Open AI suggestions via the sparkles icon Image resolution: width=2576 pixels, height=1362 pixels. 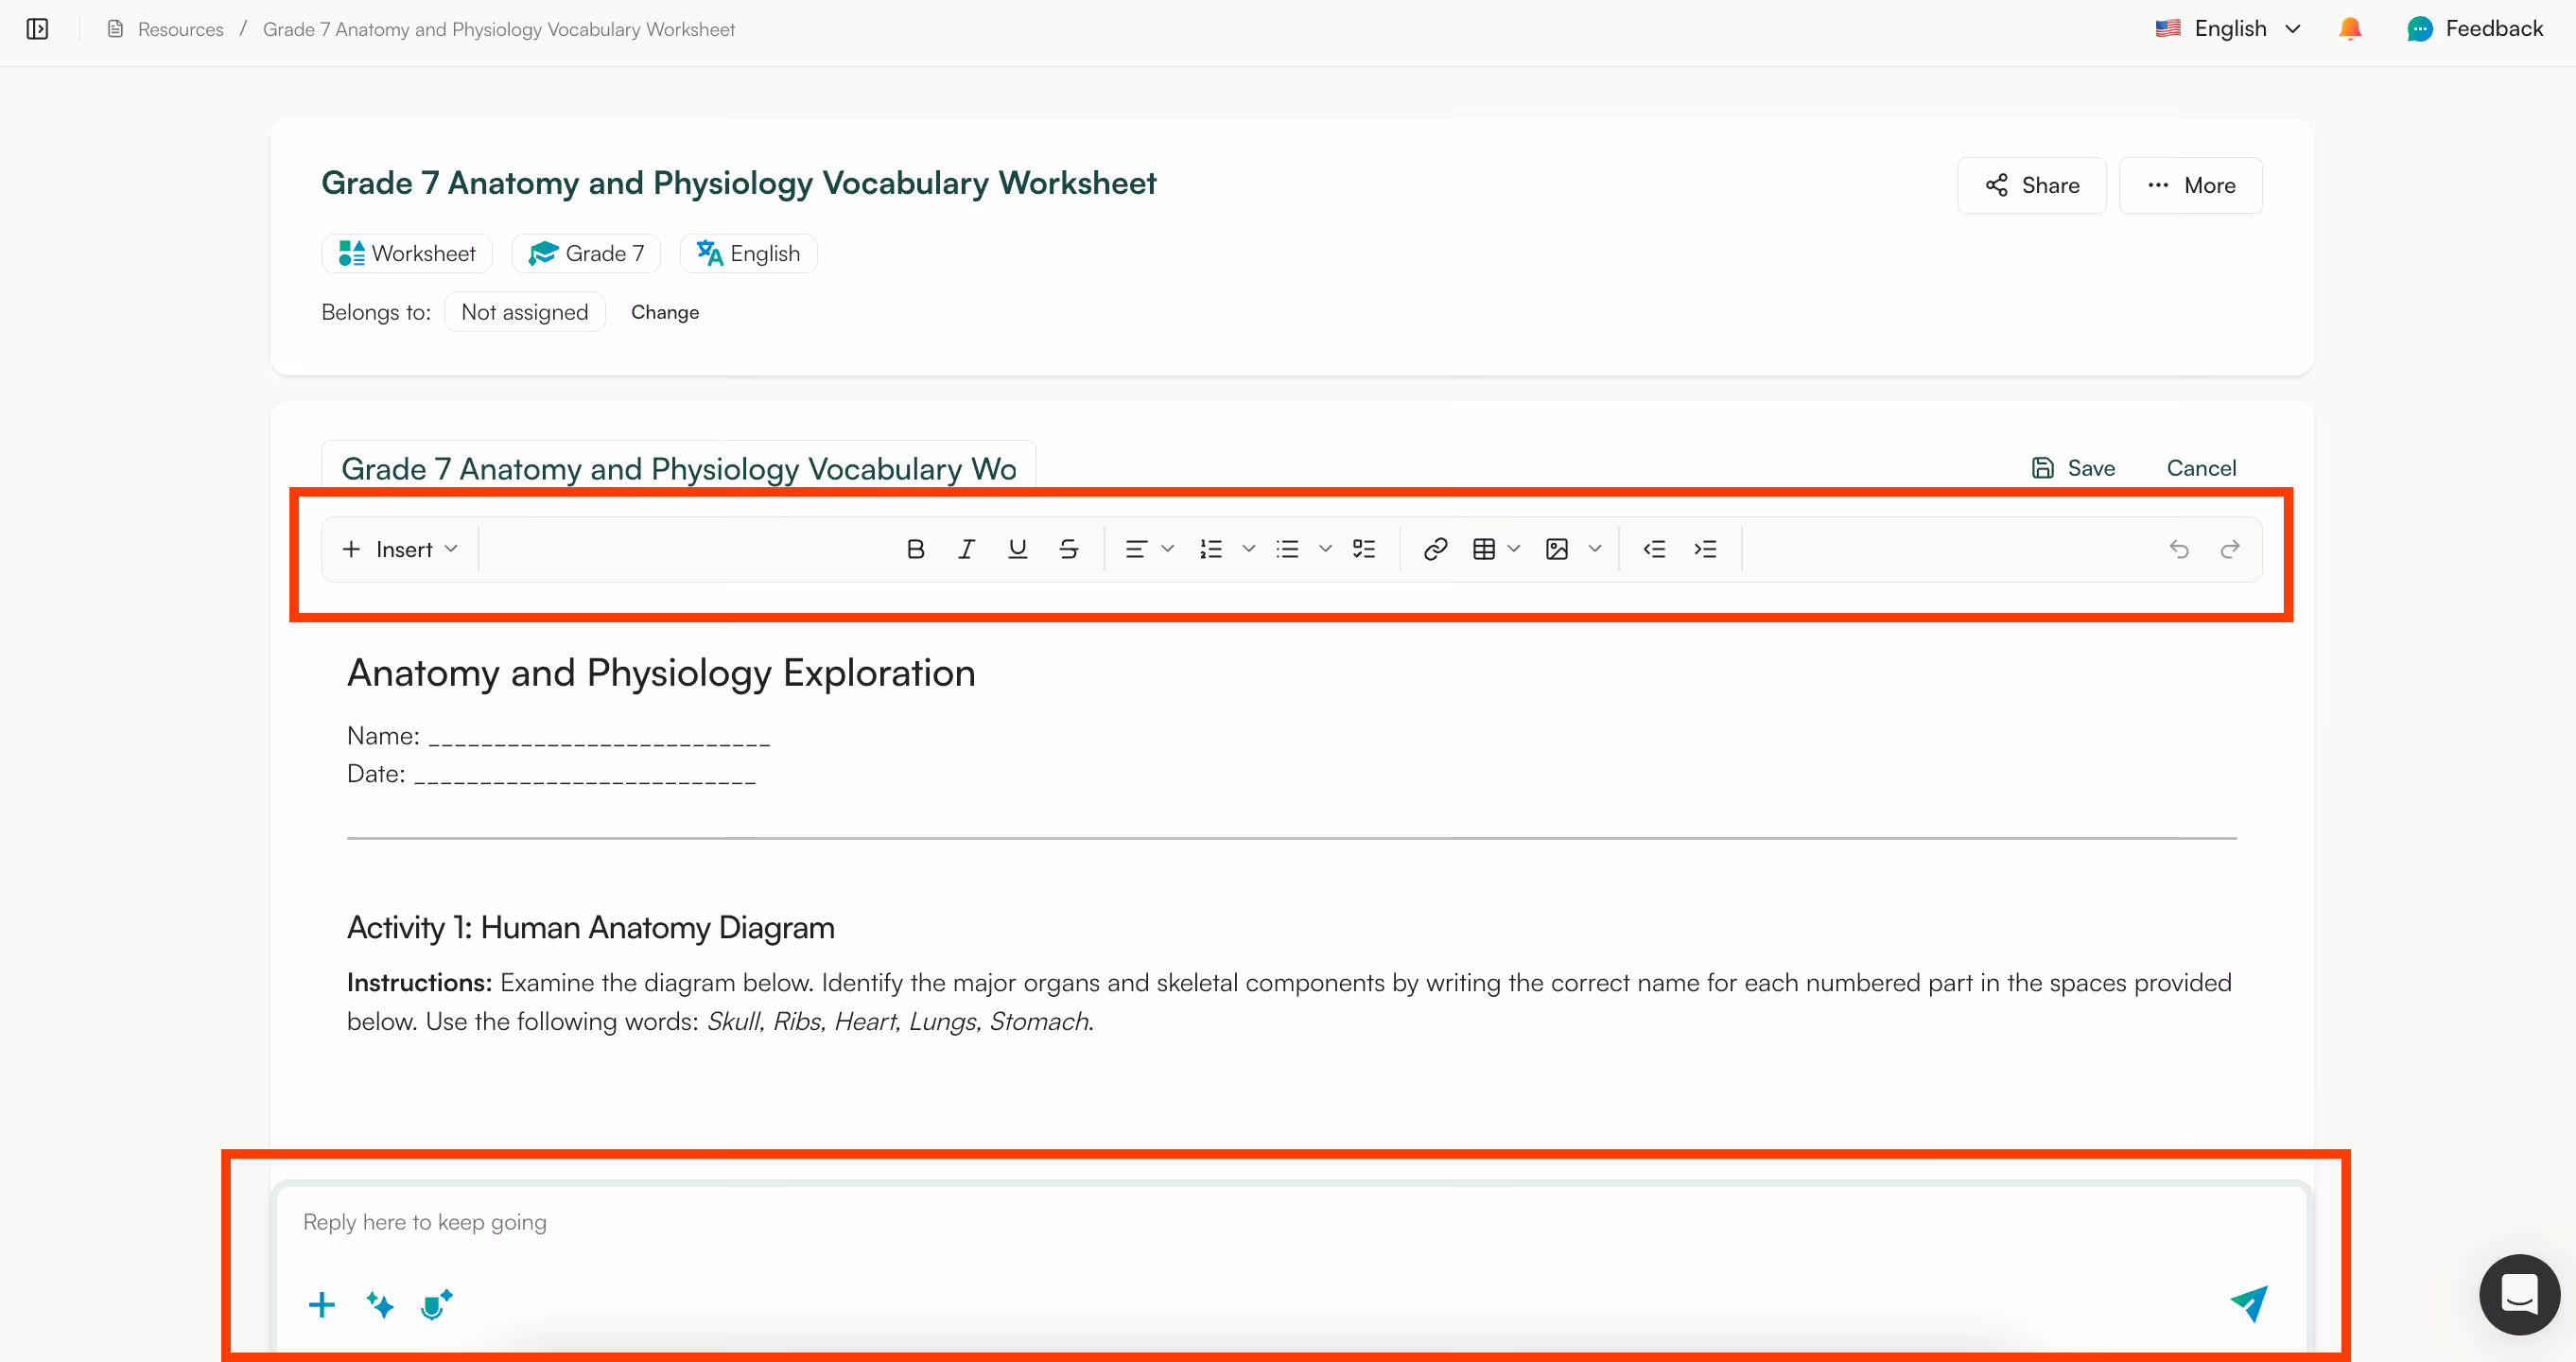[x=379, y=1304]
